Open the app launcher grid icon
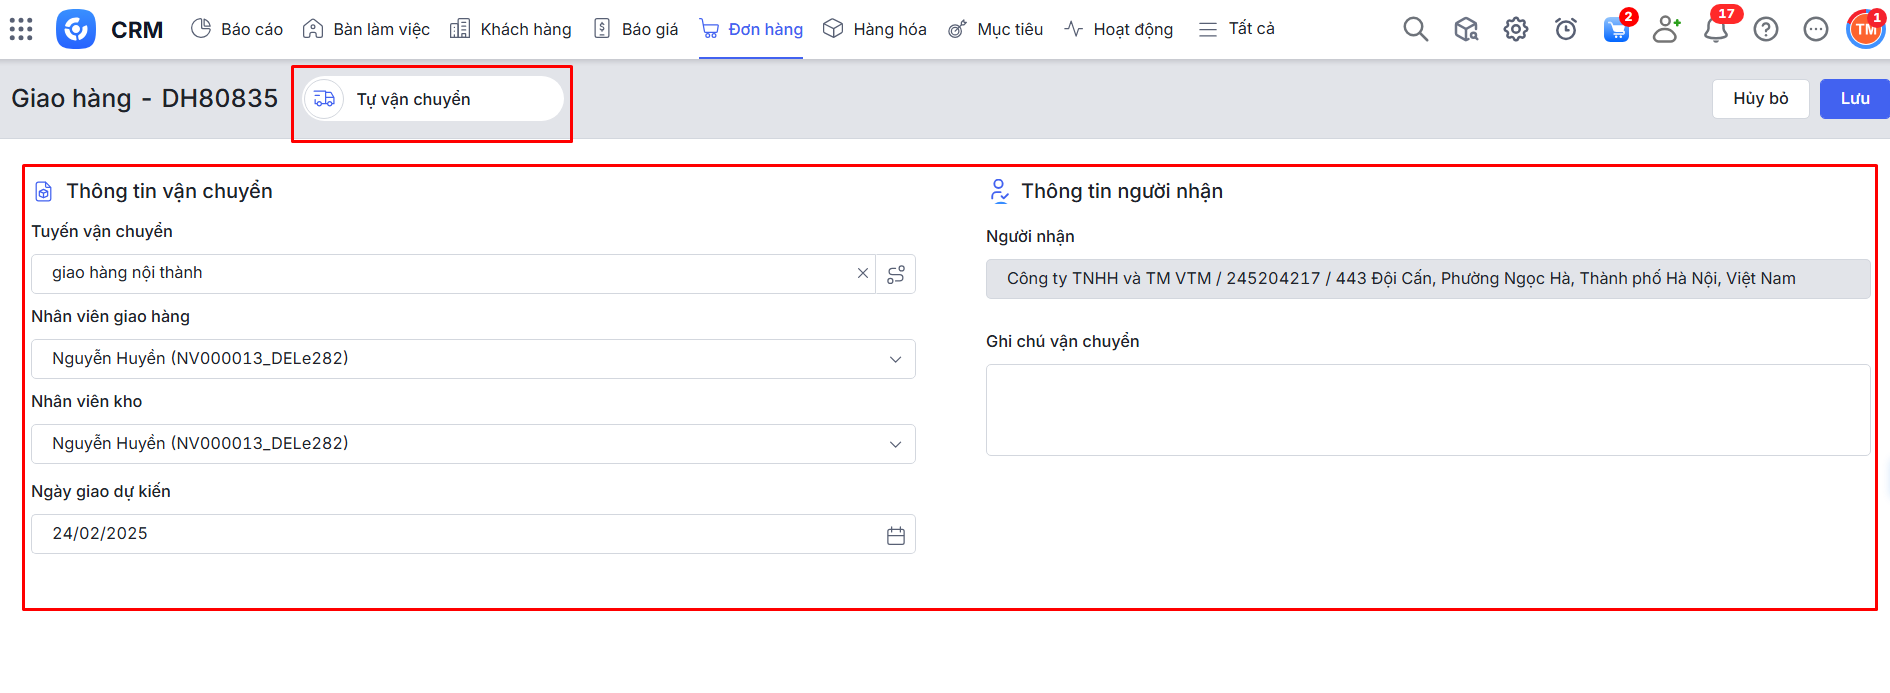 (21, 29)
